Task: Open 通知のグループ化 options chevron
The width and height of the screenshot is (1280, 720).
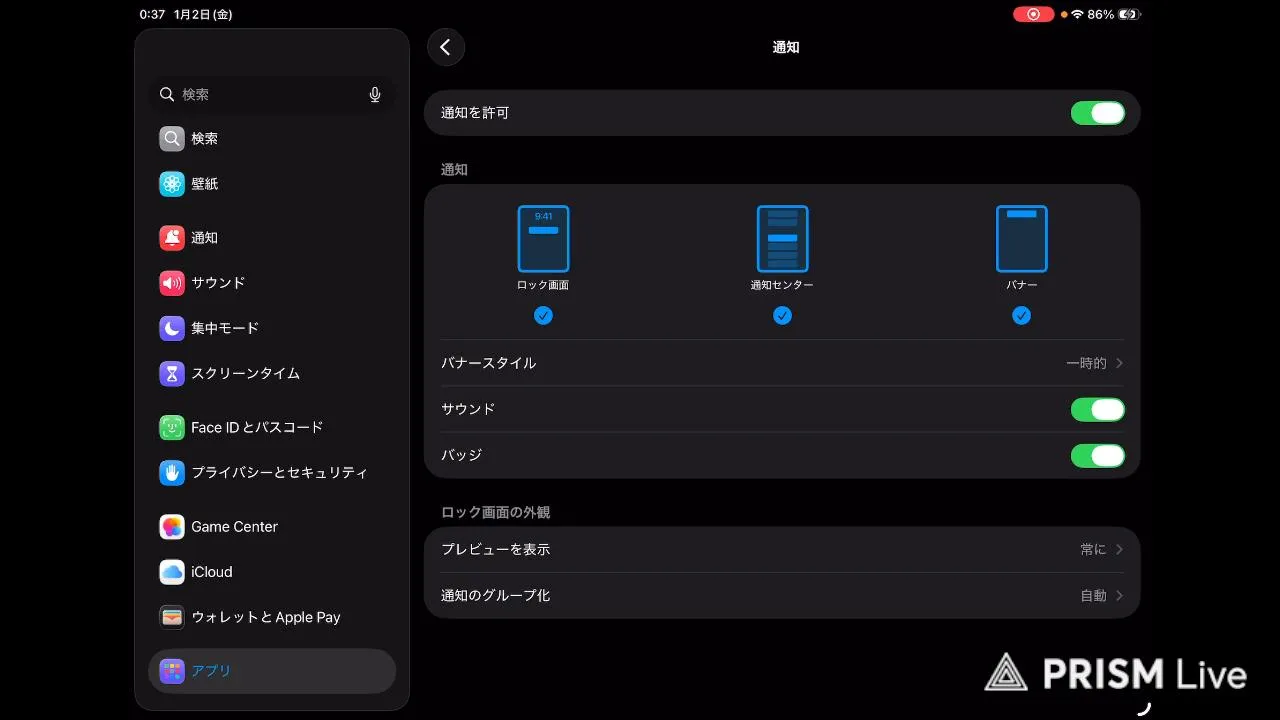Action: click(x=1120, y=595)
